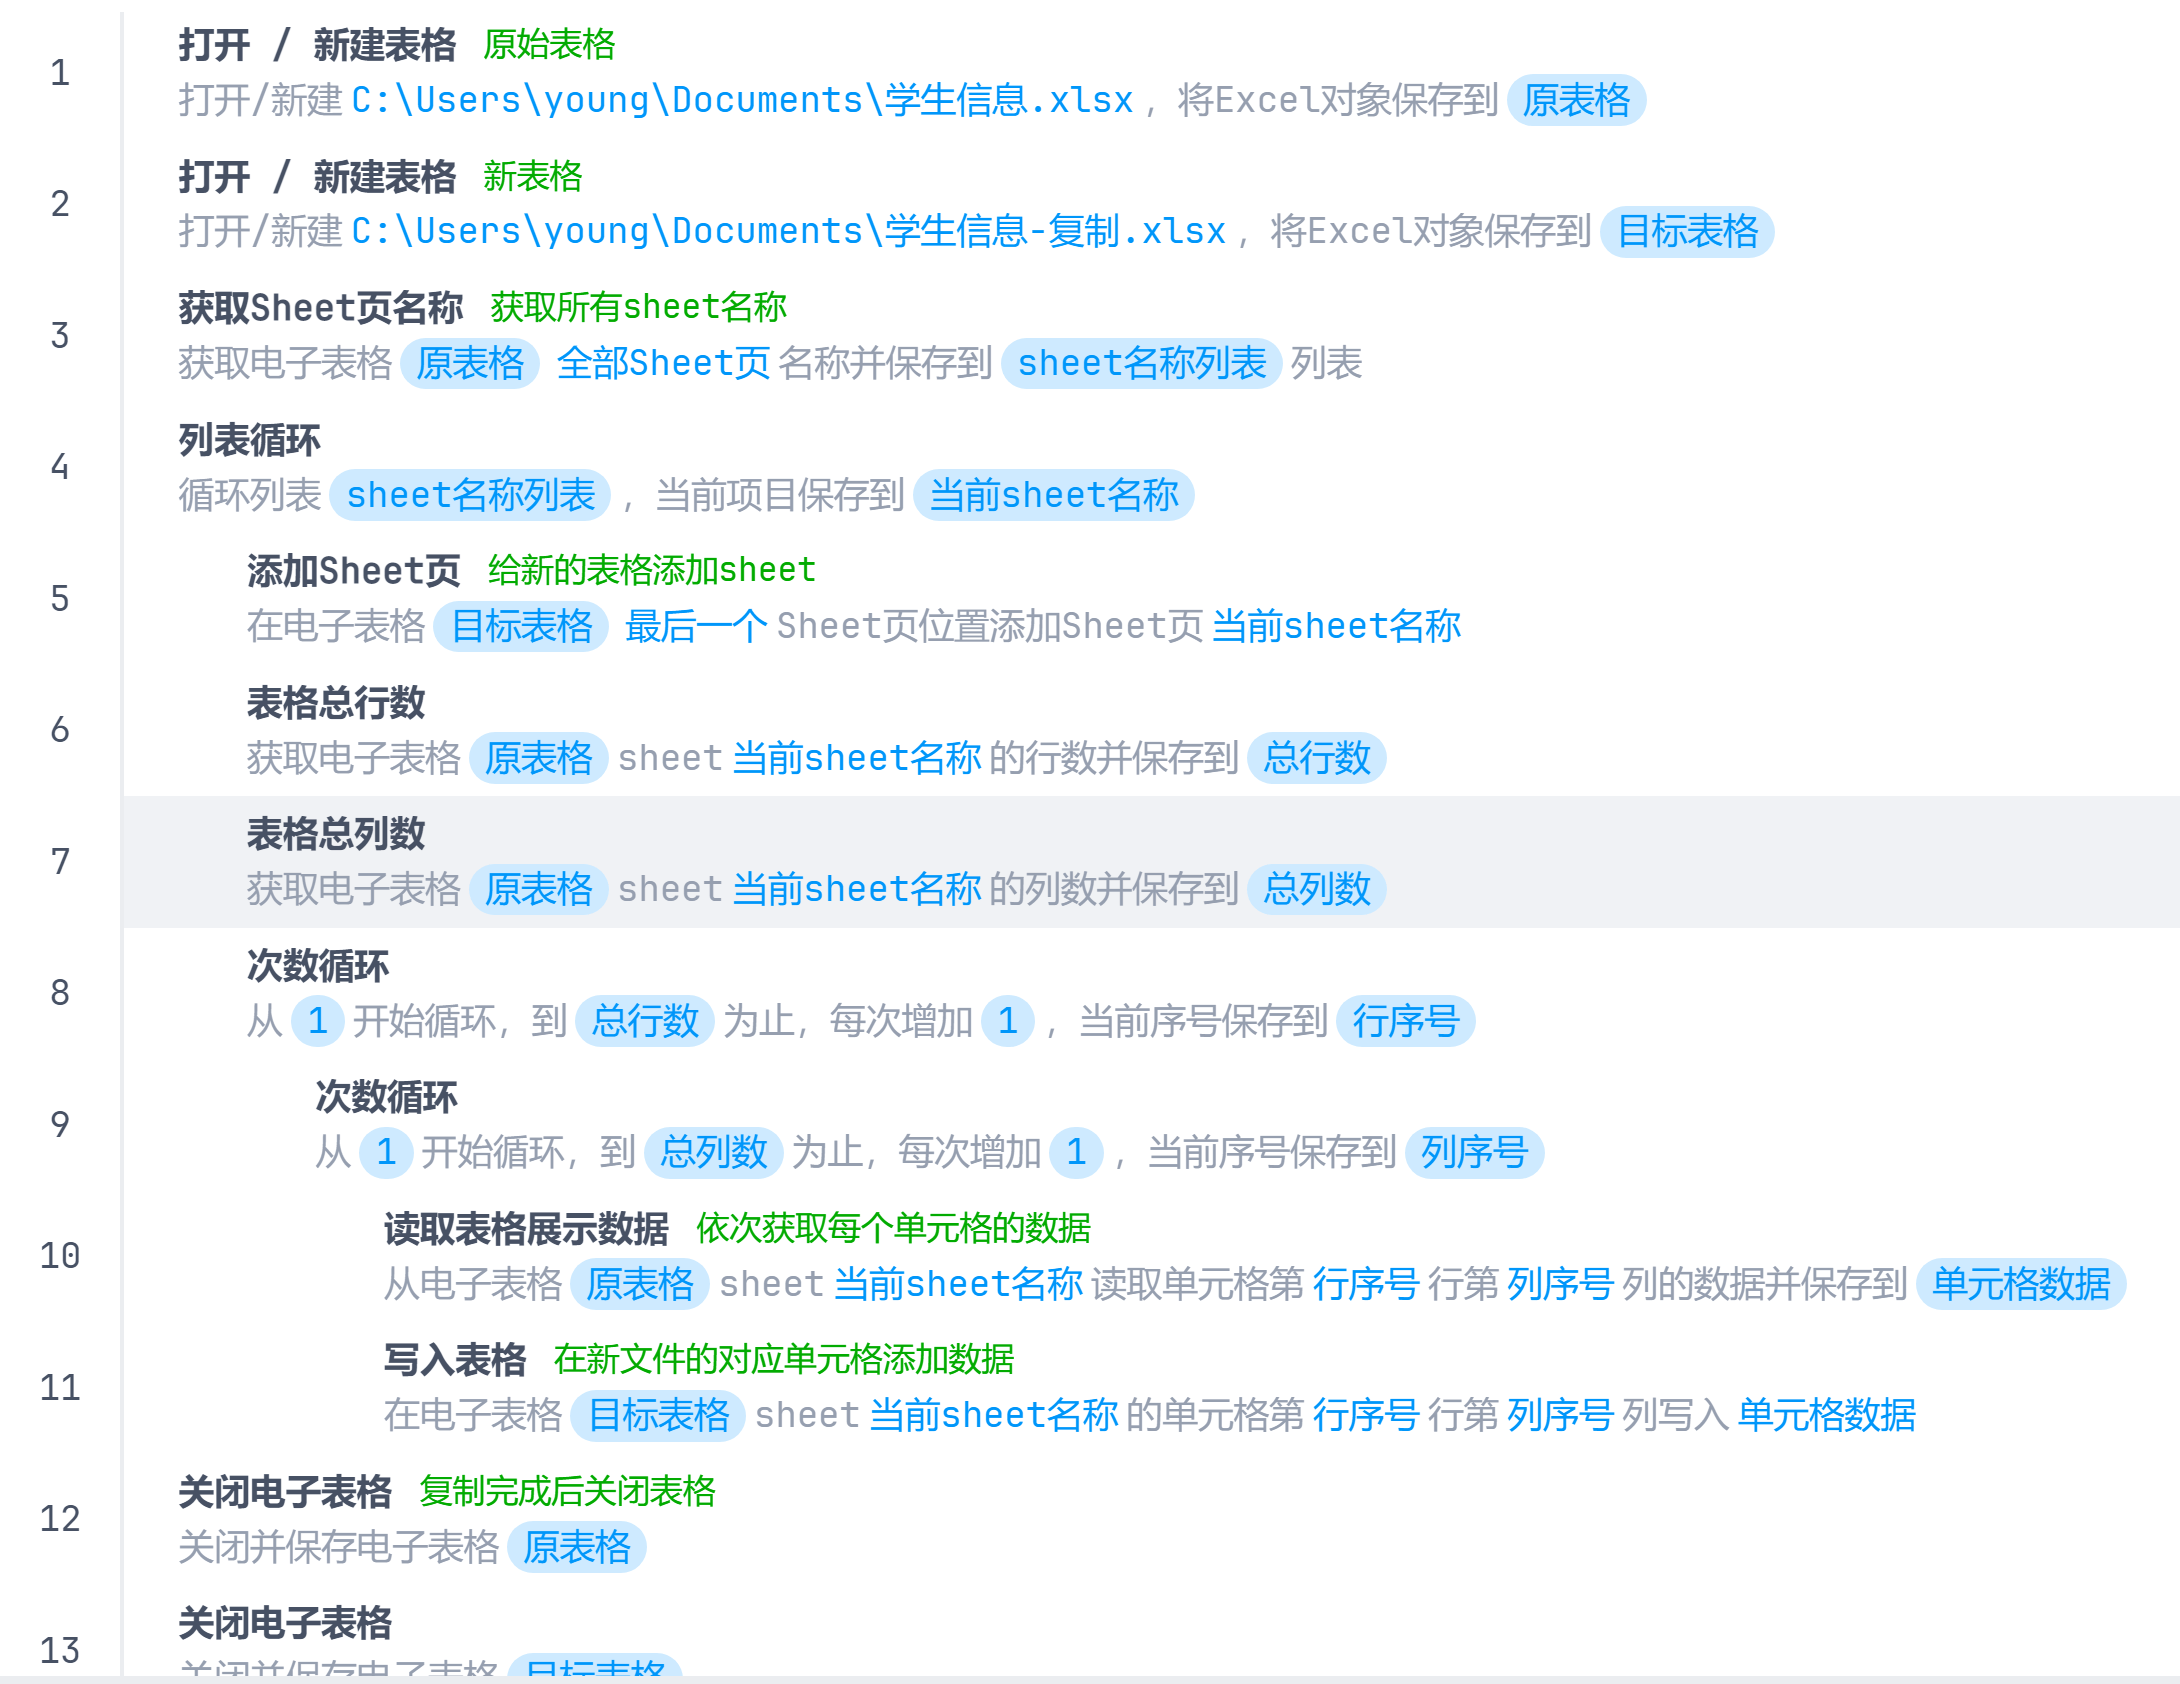Select the 获取Sheet页名称 step title
The width and height of the screenshot is (2180, 1684).
click(x=320, y=308)
